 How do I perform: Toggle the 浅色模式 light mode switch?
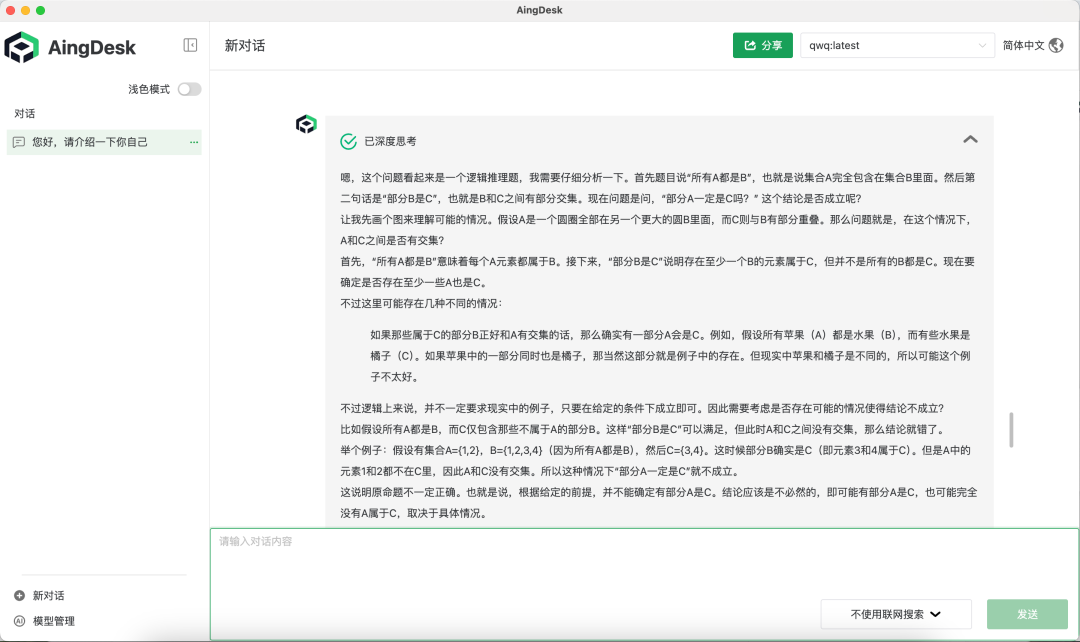189,90
